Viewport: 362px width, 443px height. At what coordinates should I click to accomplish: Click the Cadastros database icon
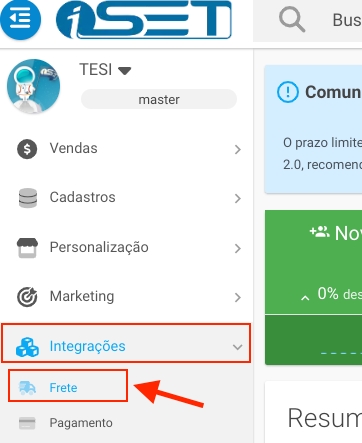[28, 198]
